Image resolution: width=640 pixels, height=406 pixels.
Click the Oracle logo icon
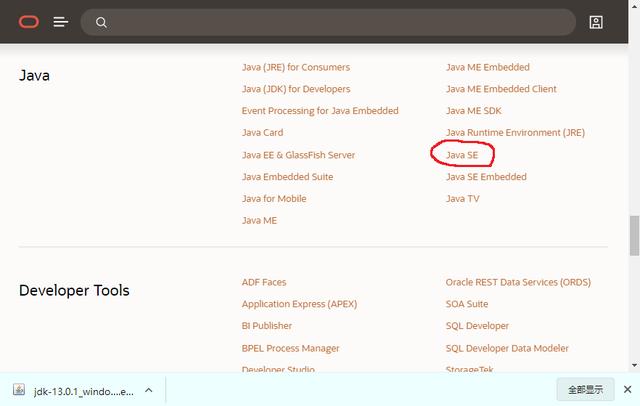click(29, 22)
